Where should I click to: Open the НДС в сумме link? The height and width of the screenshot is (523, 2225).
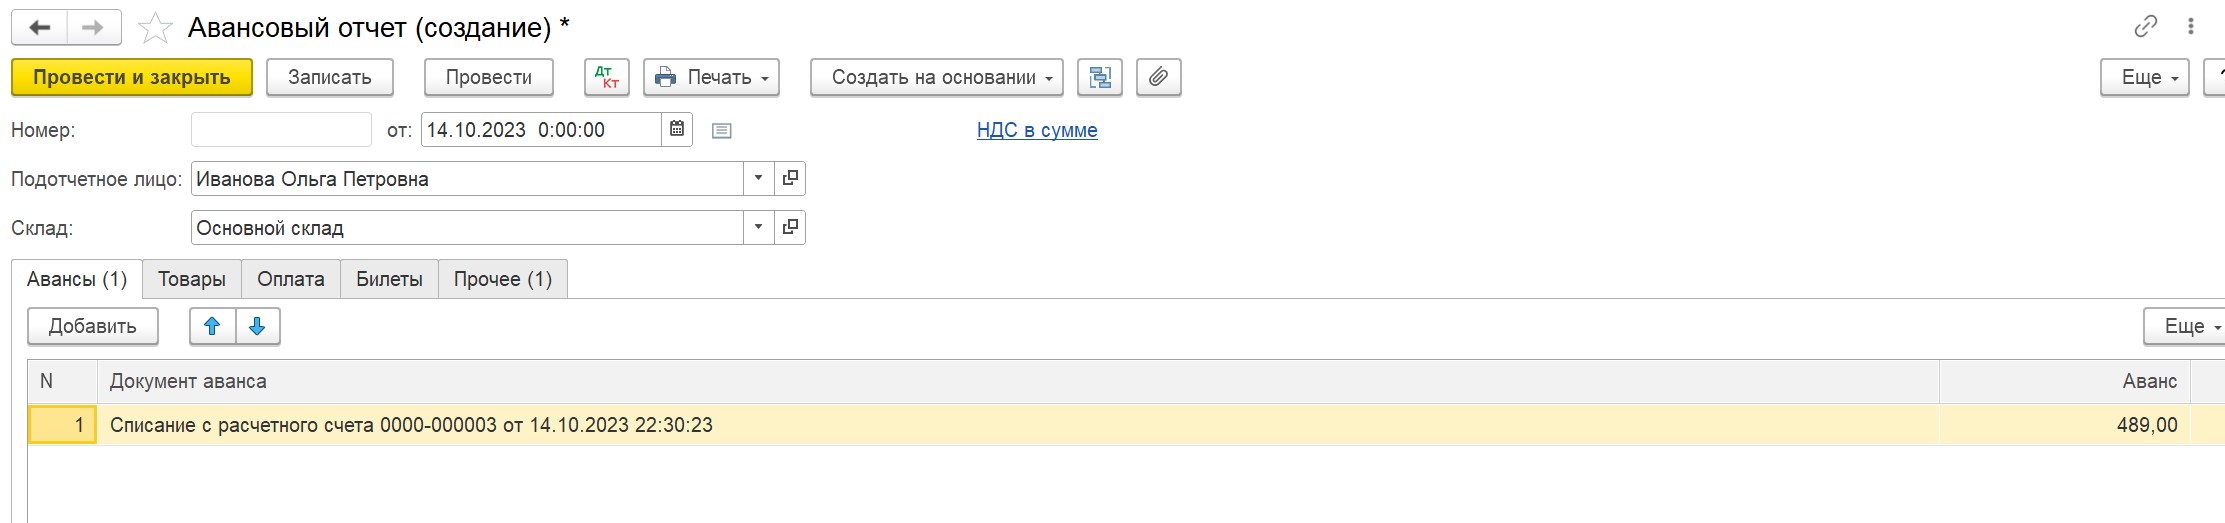1037,130
